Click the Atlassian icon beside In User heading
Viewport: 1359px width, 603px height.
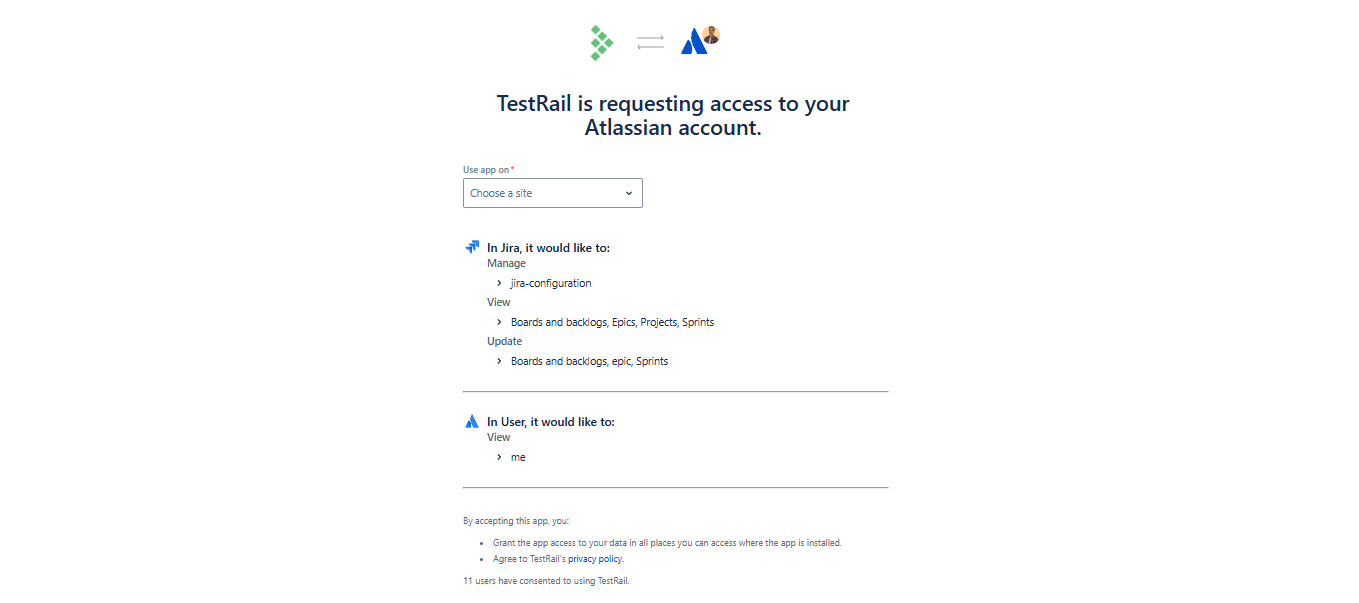pyautogui.click(x=472, y=422)
